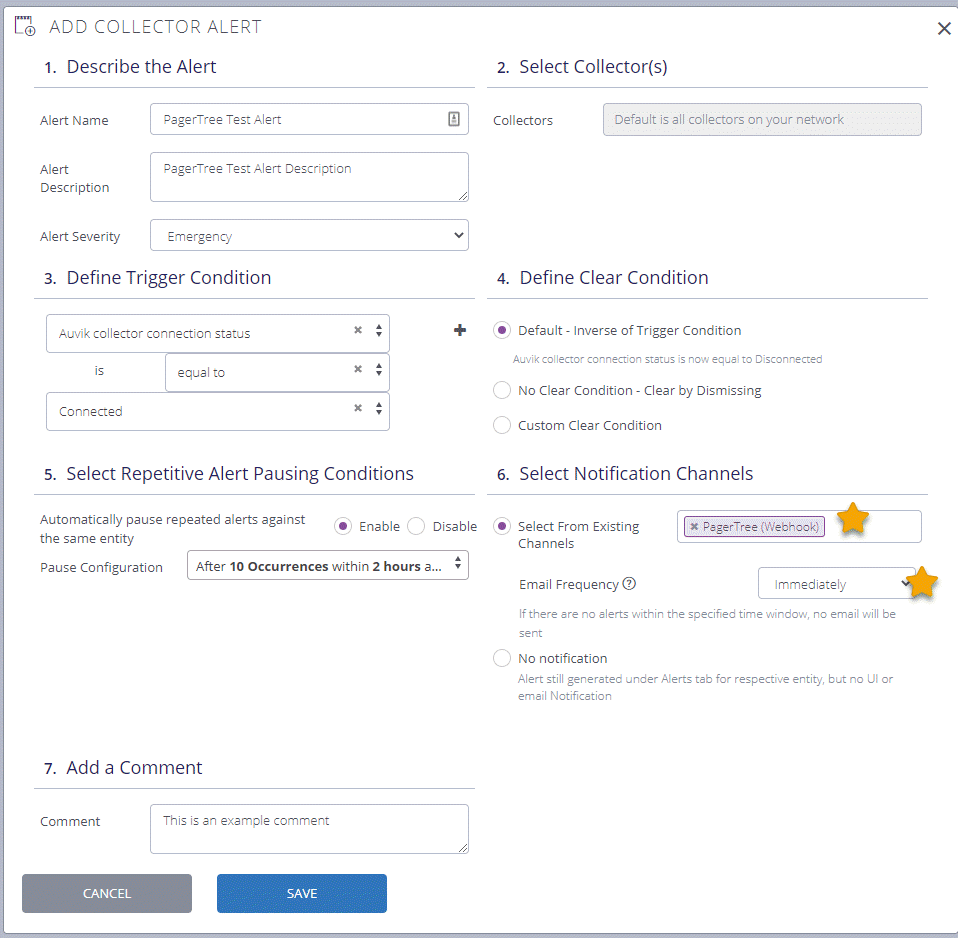Add another trigger condition with plus icon
958x938 pixels.
click(460, 331)
